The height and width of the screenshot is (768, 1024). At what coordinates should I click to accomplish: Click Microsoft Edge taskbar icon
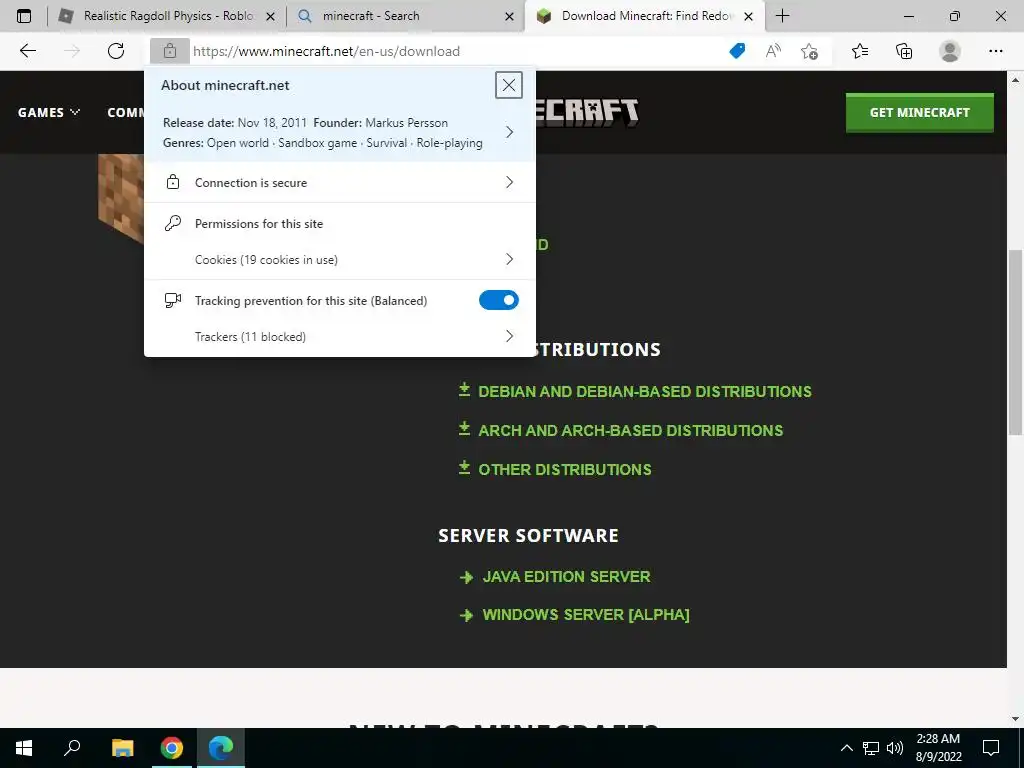[x=221, y=748]
